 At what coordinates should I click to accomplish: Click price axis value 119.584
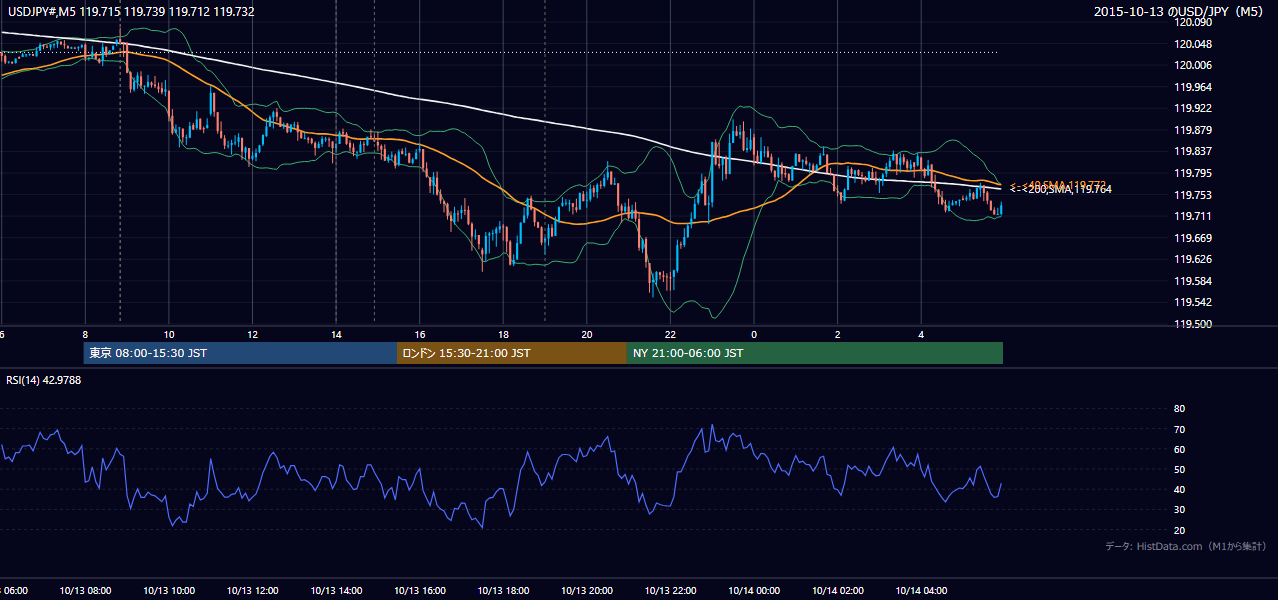pos(1194,281)
